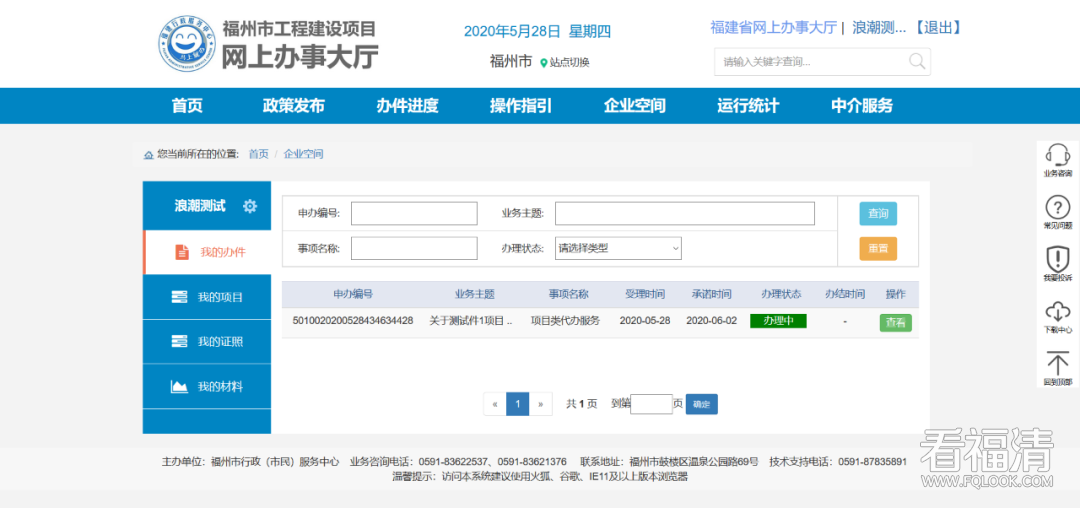
Task: Go to next page arrow »
Action: coord(540,404)
